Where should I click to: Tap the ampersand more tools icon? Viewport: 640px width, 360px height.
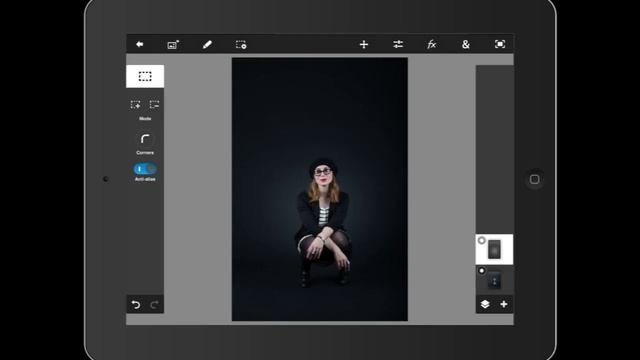[466, 44]
